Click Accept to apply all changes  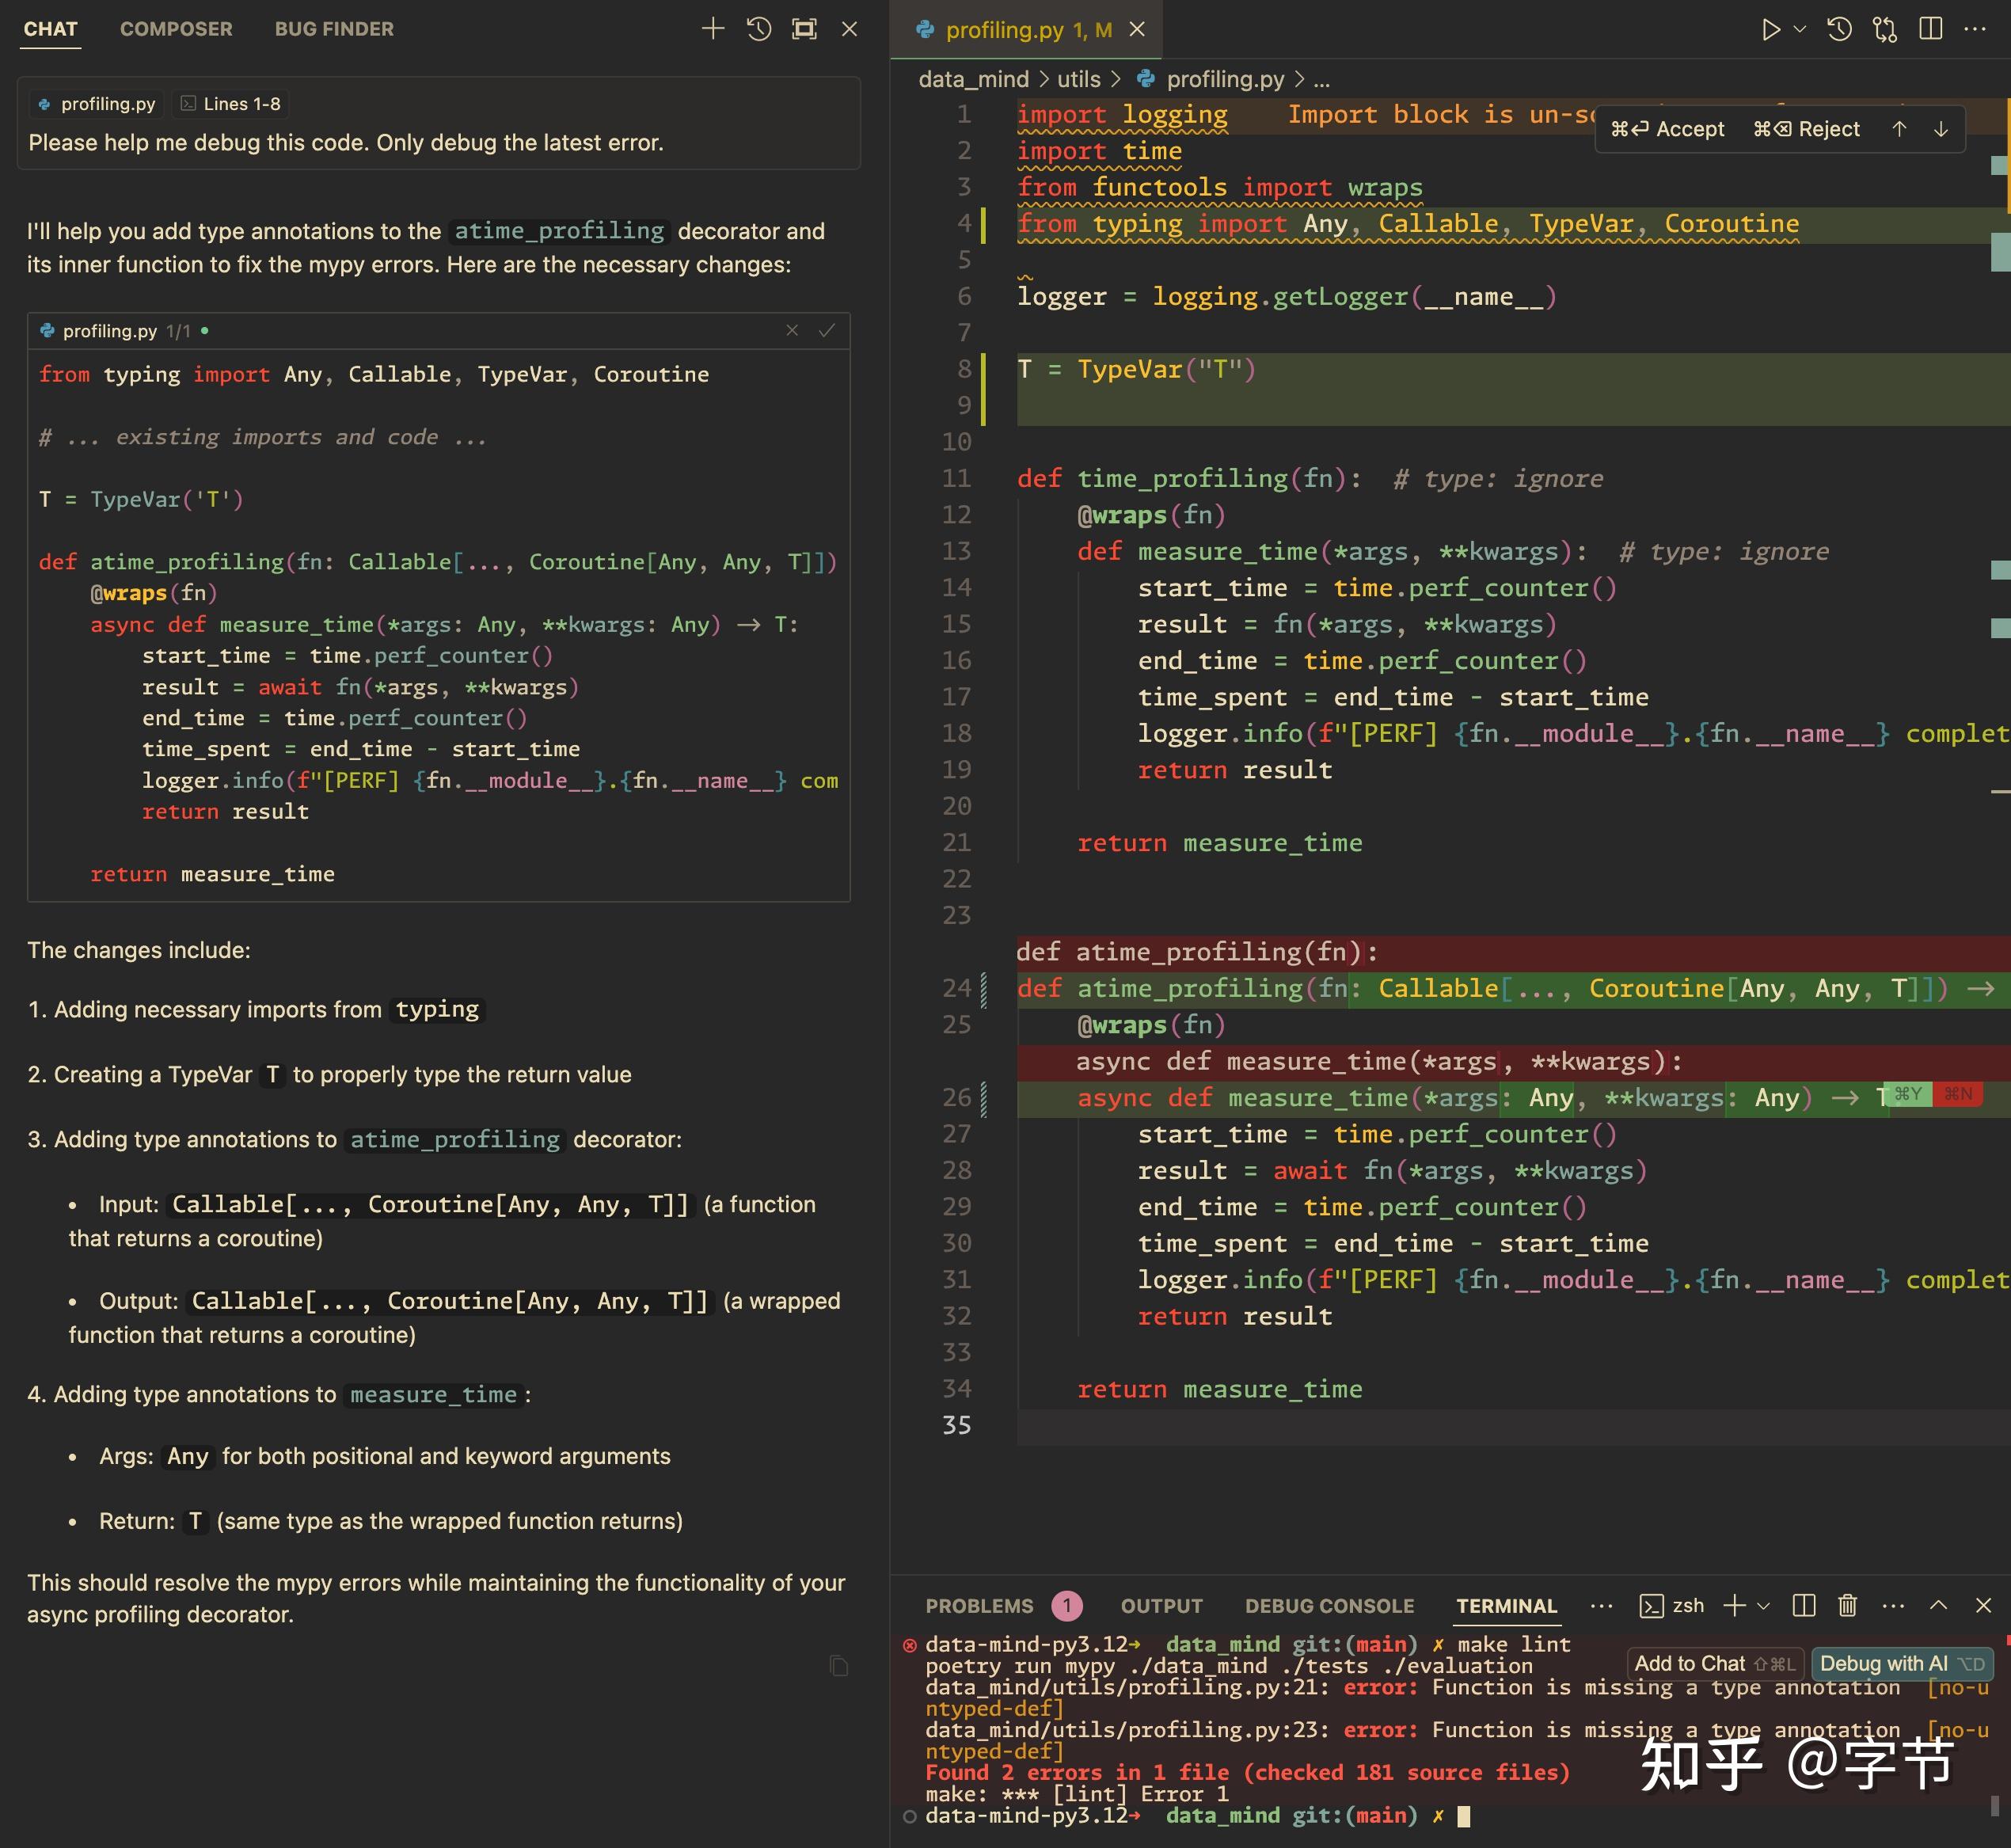(x=1667, y=129)
